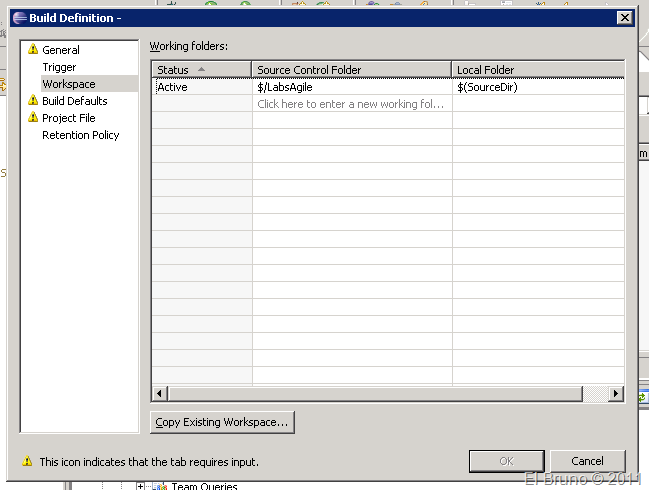649x490 pixels.
Task: Select the $/LabsAgile source folder cell
Action: point(350,87)
